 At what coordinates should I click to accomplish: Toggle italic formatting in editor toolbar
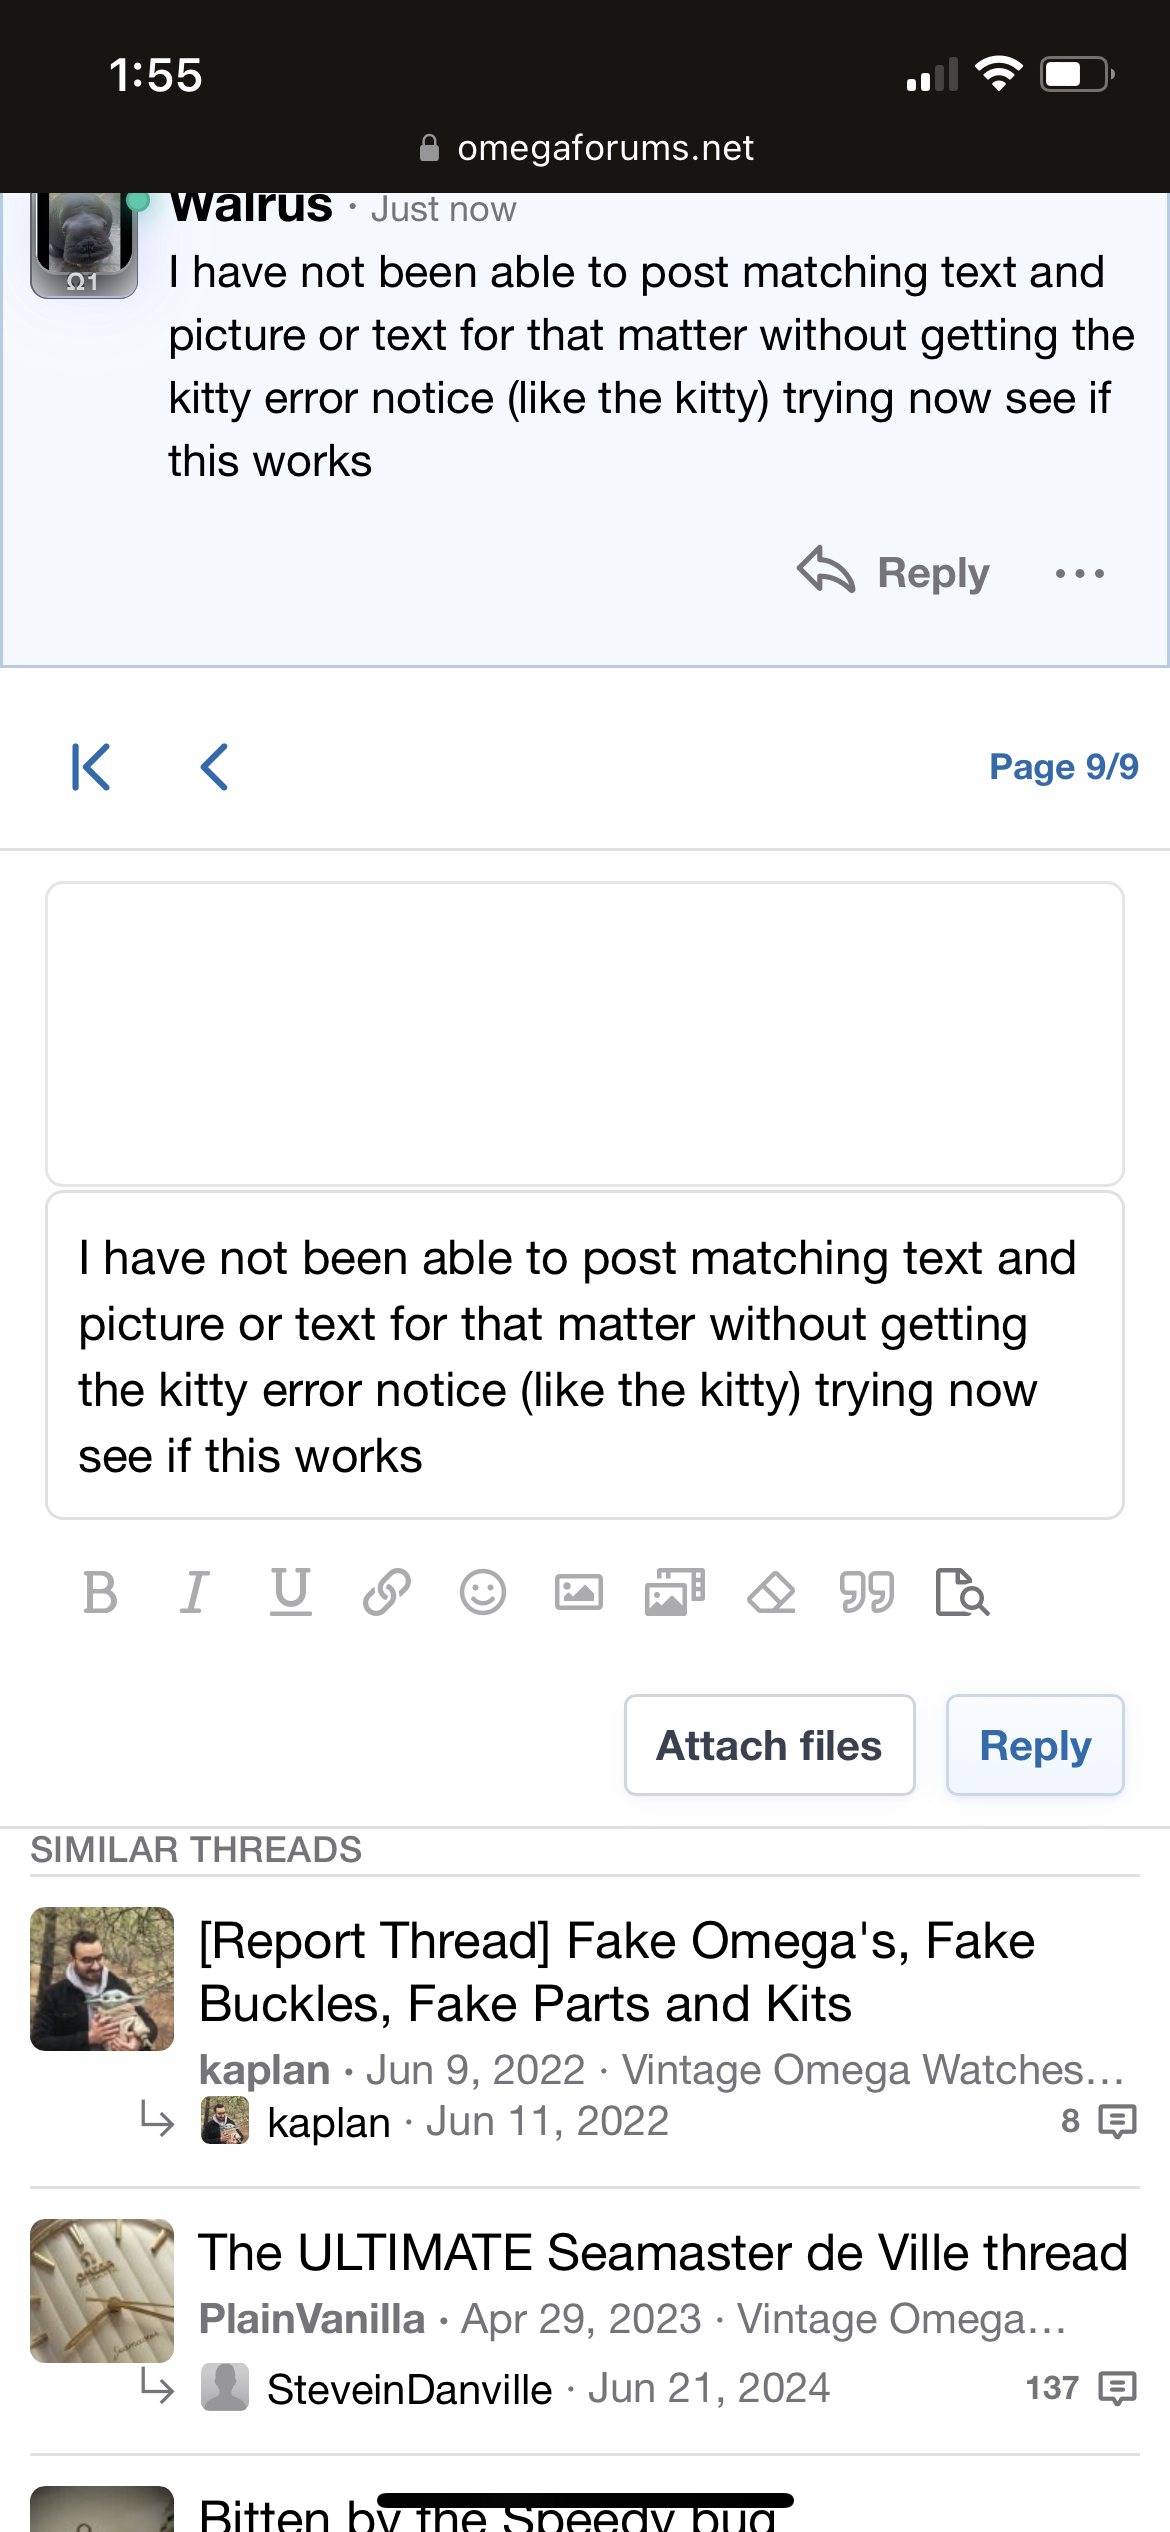click(195, 1592)
